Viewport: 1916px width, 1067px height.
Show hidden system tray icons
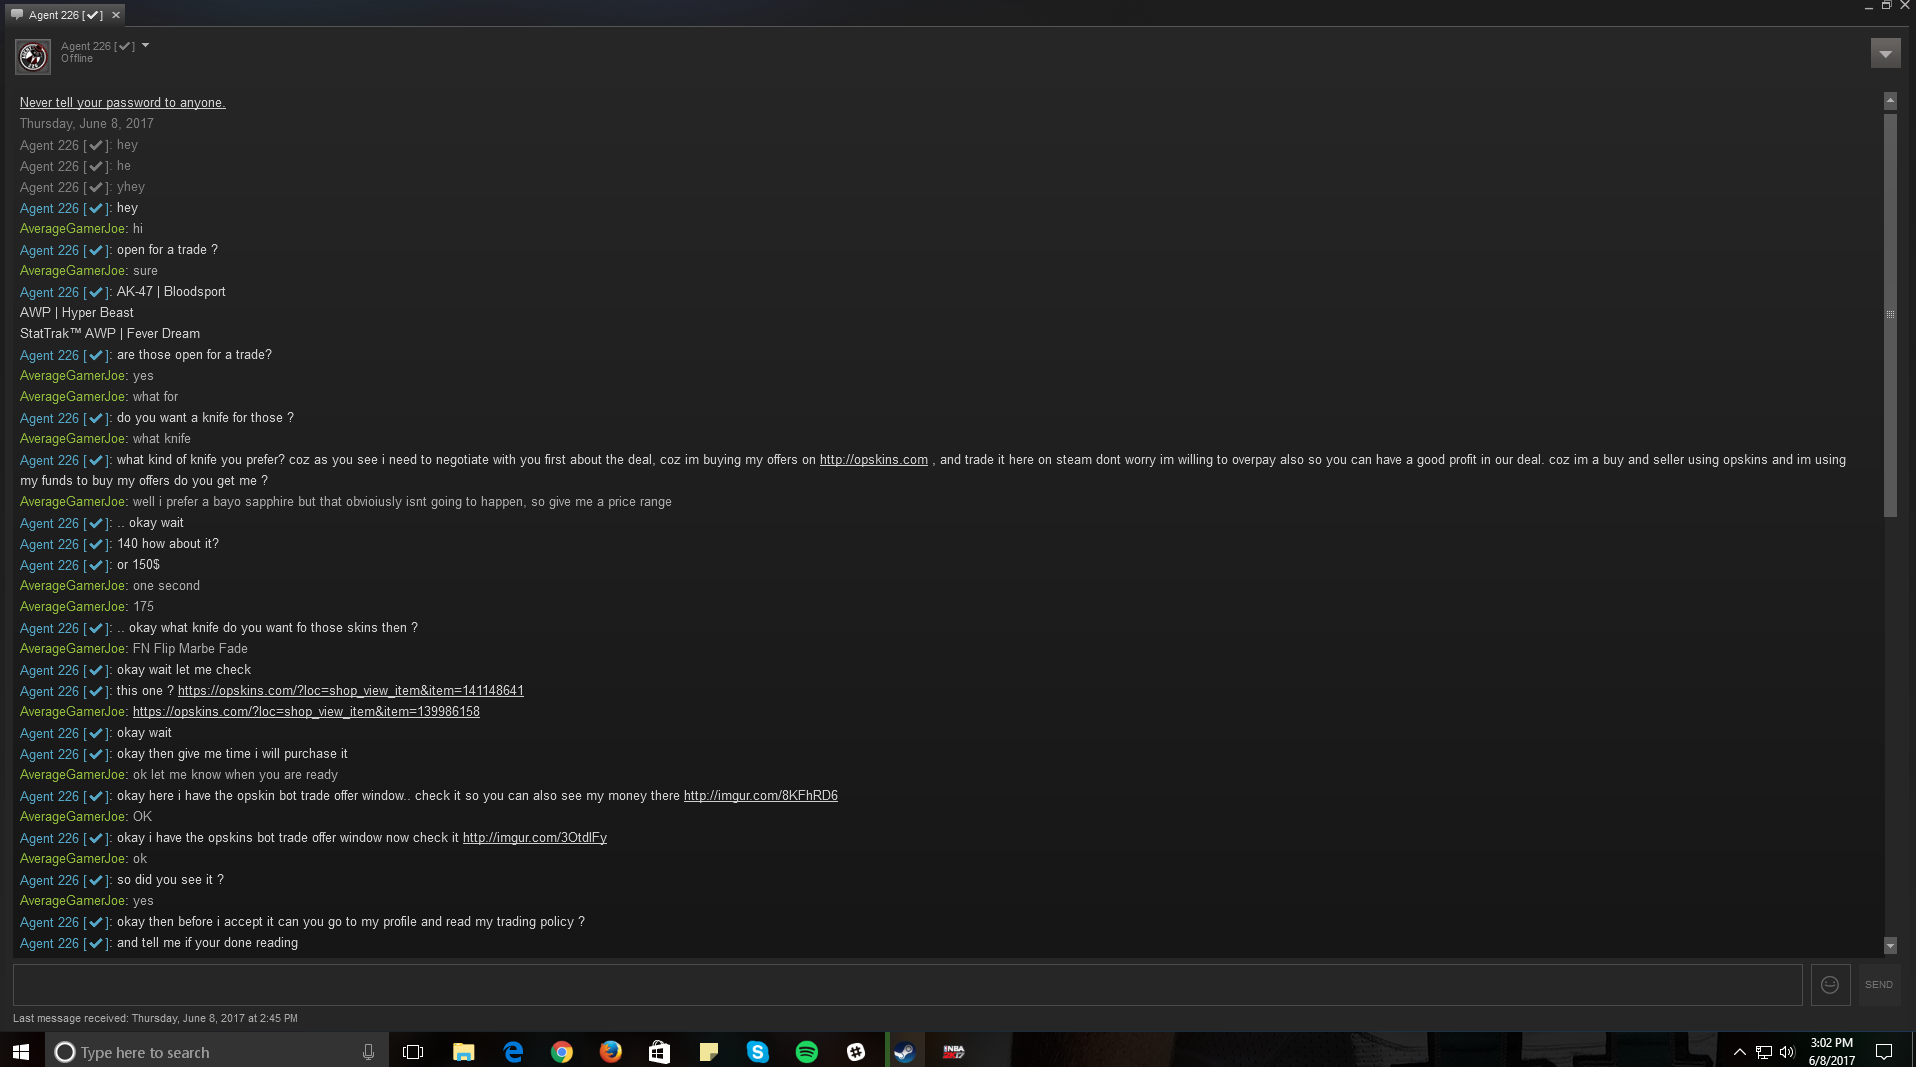click(1739, 1052)
